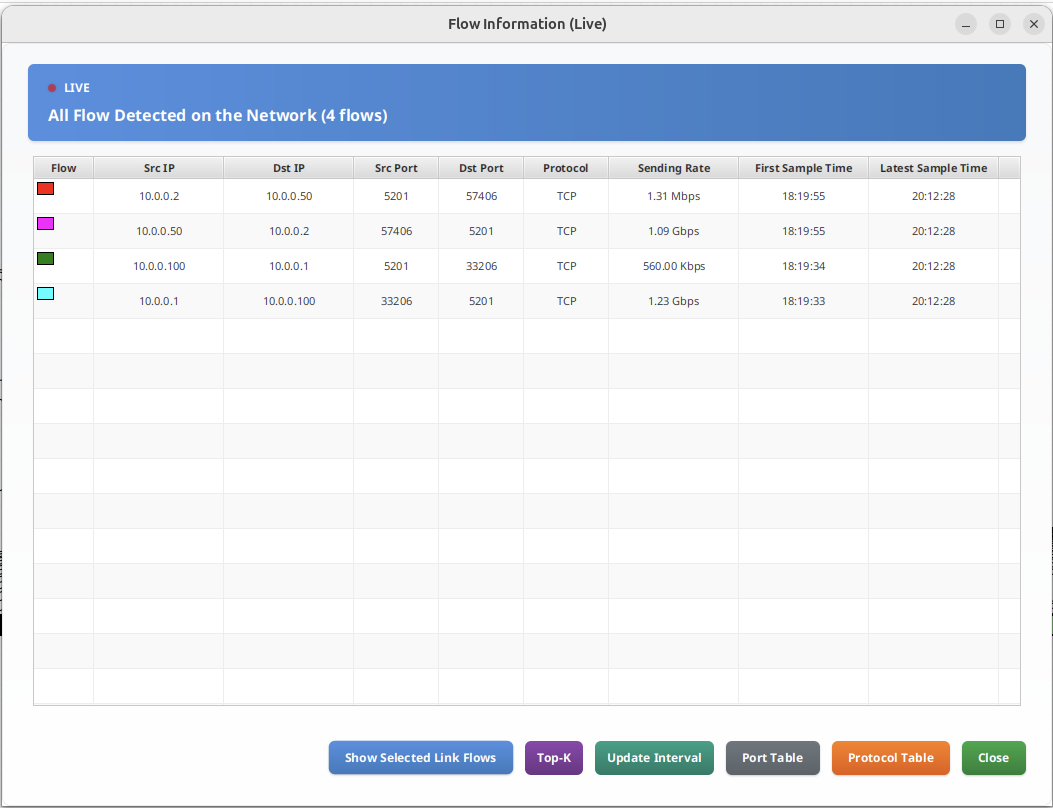
Task: Click the green Close button
Action: tap(993, 758)
